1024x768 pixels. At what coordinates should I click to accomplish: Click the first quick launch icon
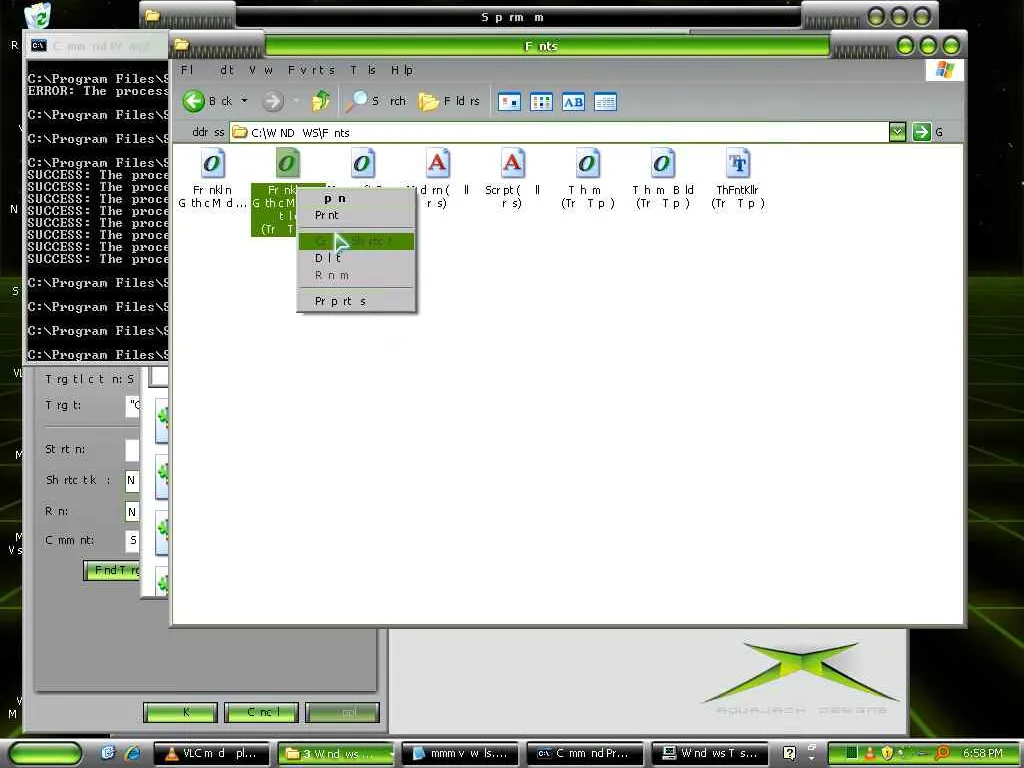coord(108,754)
